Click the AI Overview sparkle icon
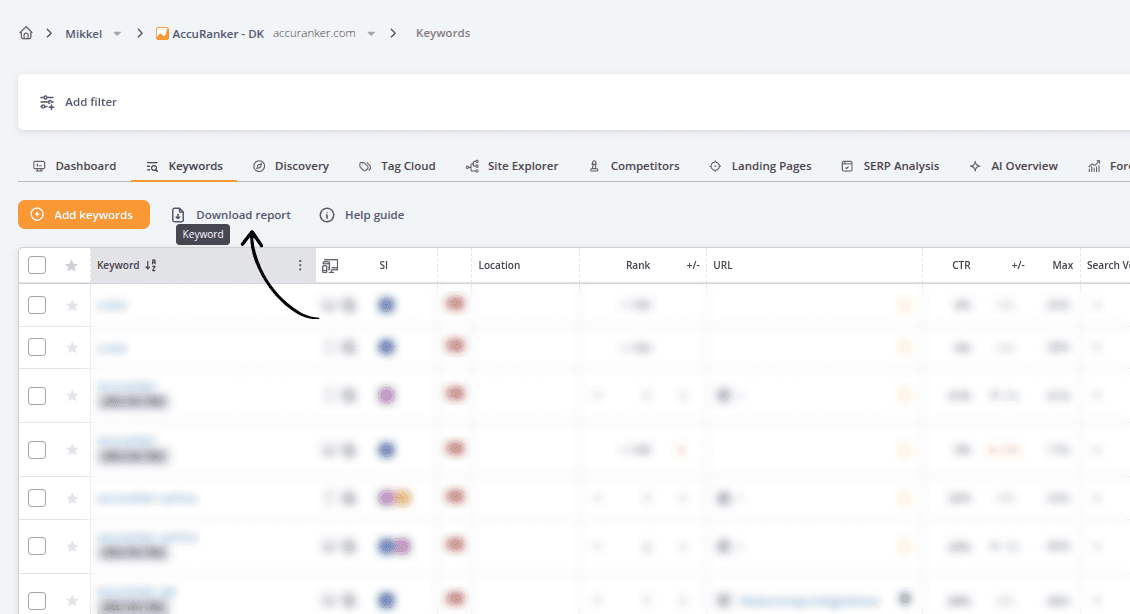Image resolution: width=1130 pixels, height=614 pixels. pyautogui.click(x=974, y=166)
